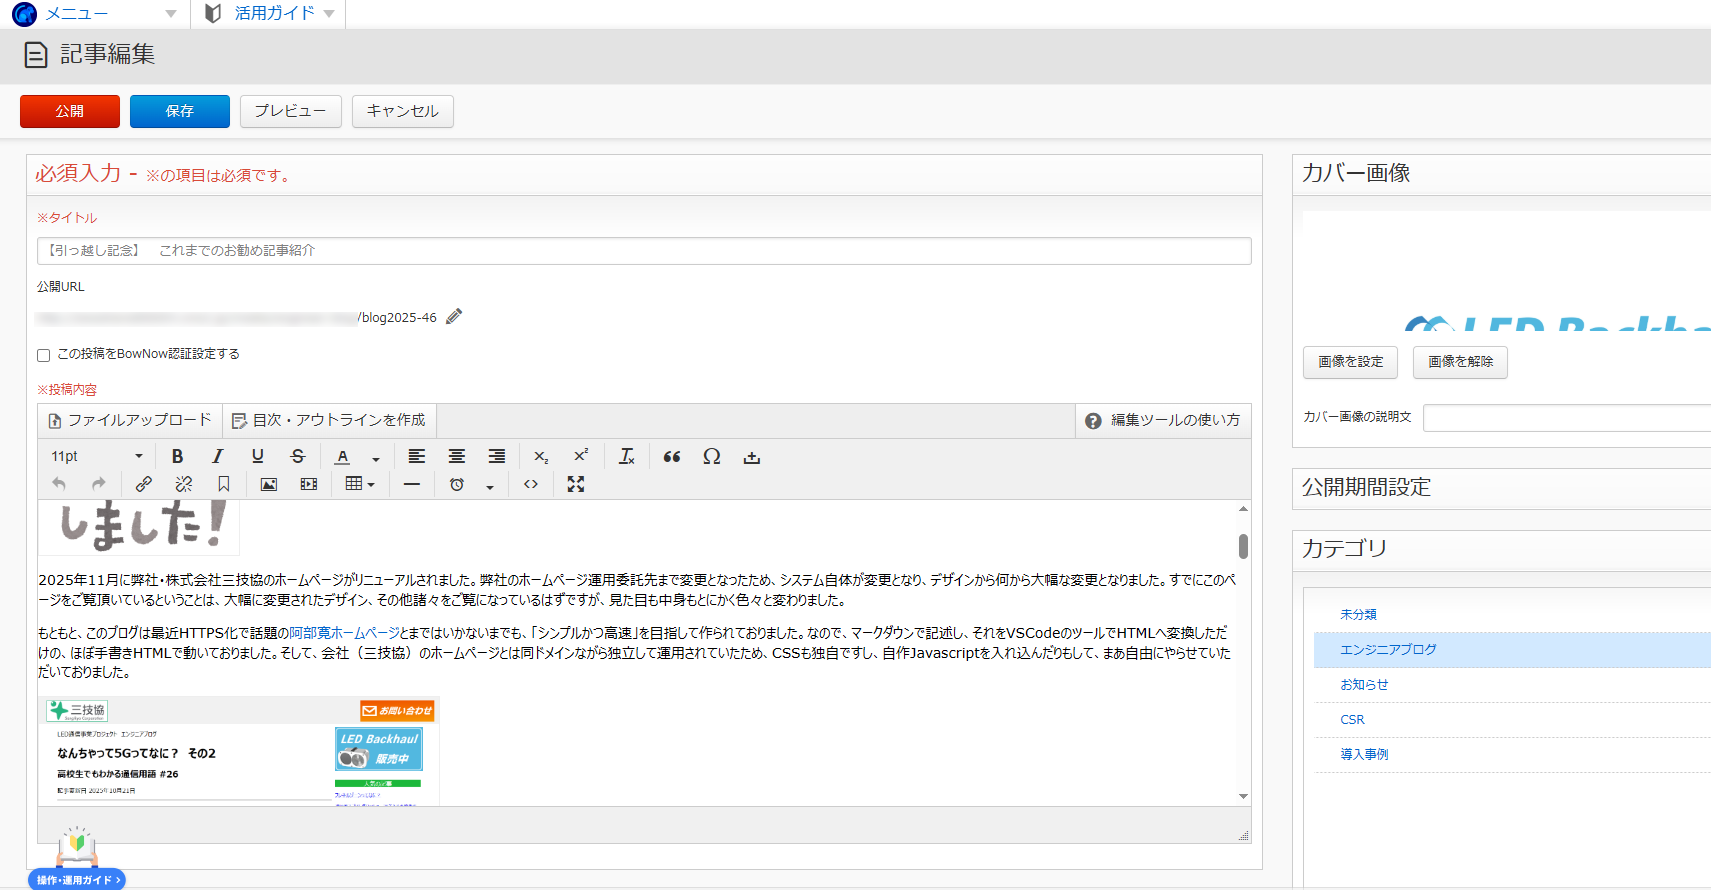This screenshot has height=890, width=1711.
Task: Apply strikethrough formatting
Action: pos(297,456)
